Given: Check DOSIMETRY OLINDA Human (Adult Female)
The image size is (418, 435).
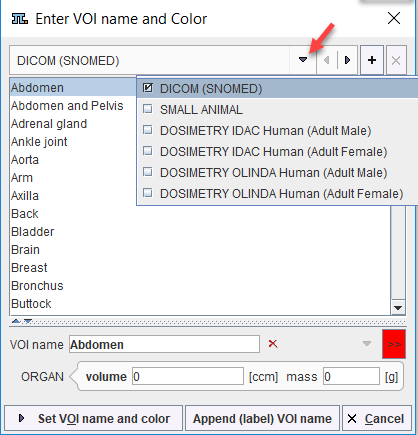Looking at the screenshot, I should click(148, 193).
